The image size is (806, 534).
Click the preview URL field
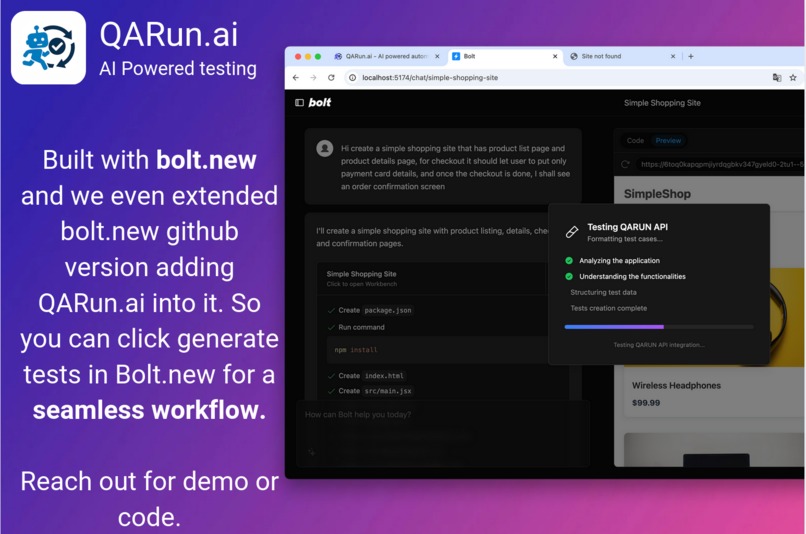720,164
